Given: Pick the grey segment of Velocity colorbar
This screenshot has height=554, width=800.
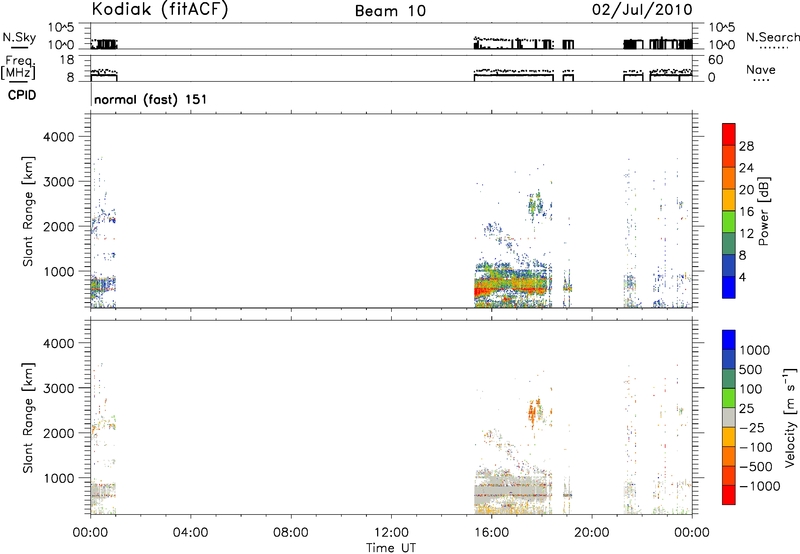Looking at the screenshot, I should pos(729,418).
